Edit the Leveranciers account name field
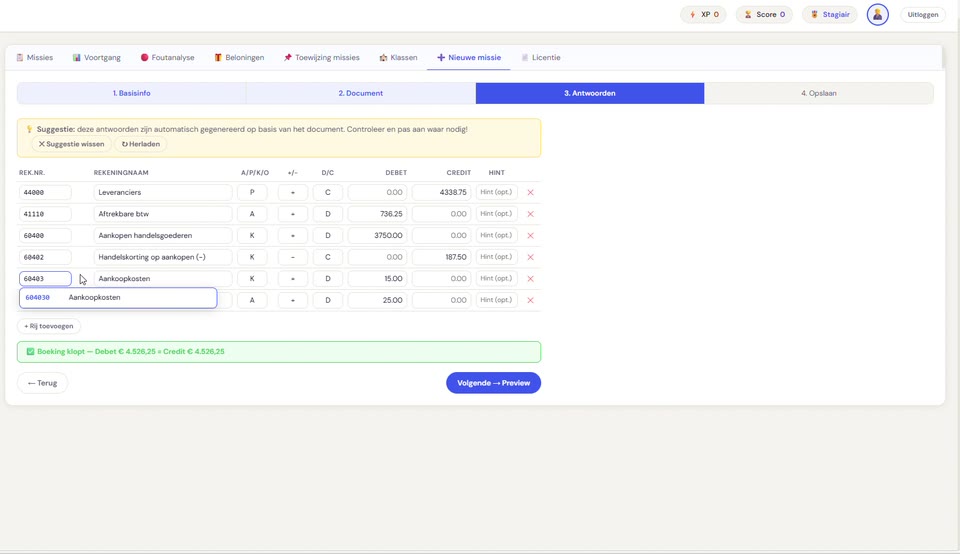 [x=163, y=192]
